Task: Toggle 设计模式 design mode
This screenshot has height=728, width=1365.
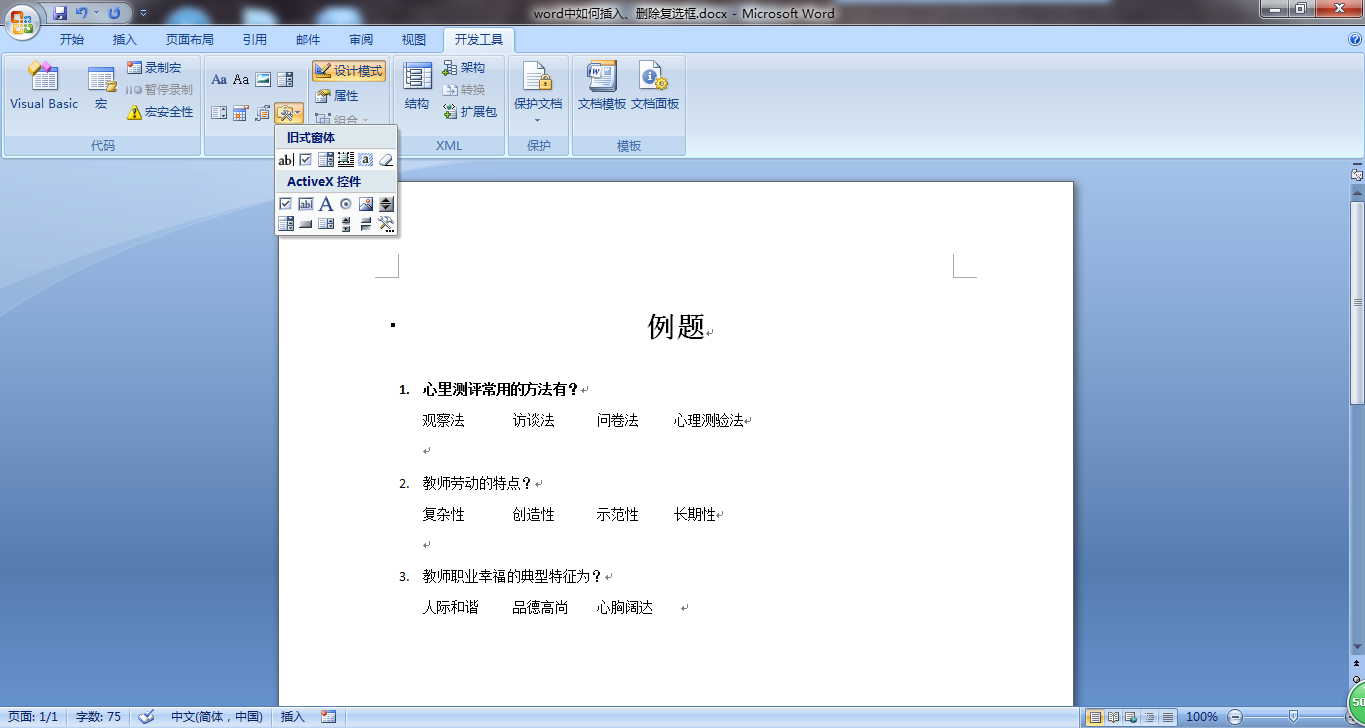Action: [349, 71]
